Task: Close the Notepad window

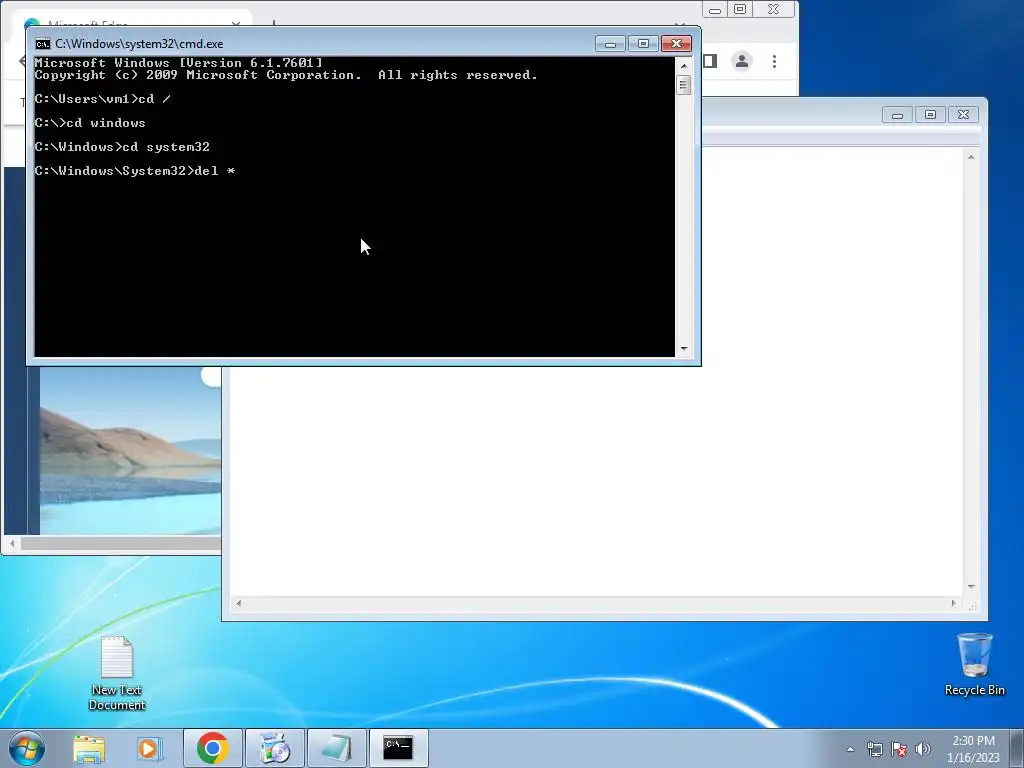Action: pyautogui.click(x=963, y=115)
